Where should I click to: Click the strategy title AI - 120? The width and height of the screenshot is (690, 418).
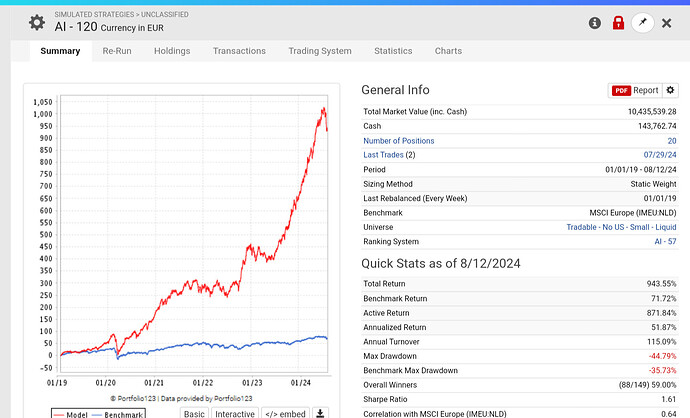tap(76, 27)
